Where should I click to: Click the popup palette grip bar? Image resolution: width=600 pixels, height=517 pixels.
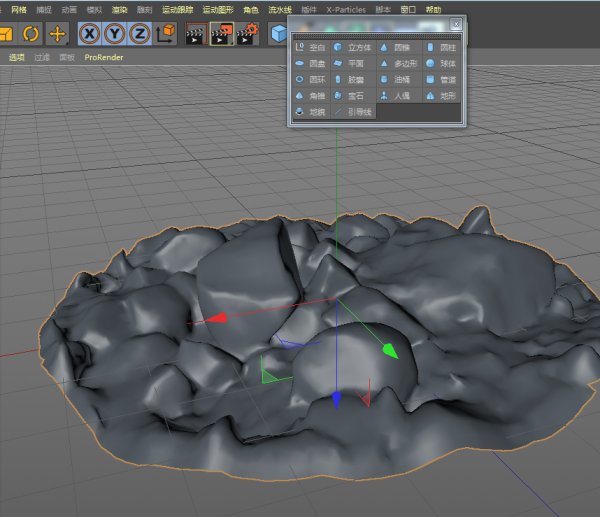click(377, 36)
